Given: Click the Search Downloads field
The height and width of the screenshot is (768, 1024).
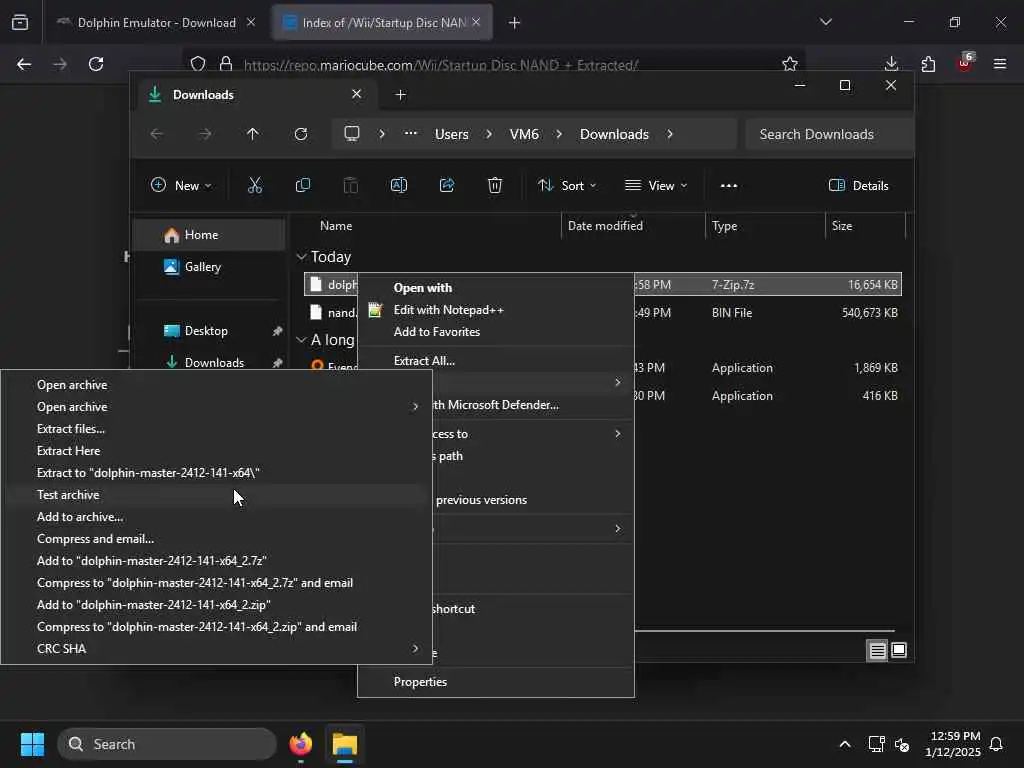Looking at the screenshot, I should point(828,134).
